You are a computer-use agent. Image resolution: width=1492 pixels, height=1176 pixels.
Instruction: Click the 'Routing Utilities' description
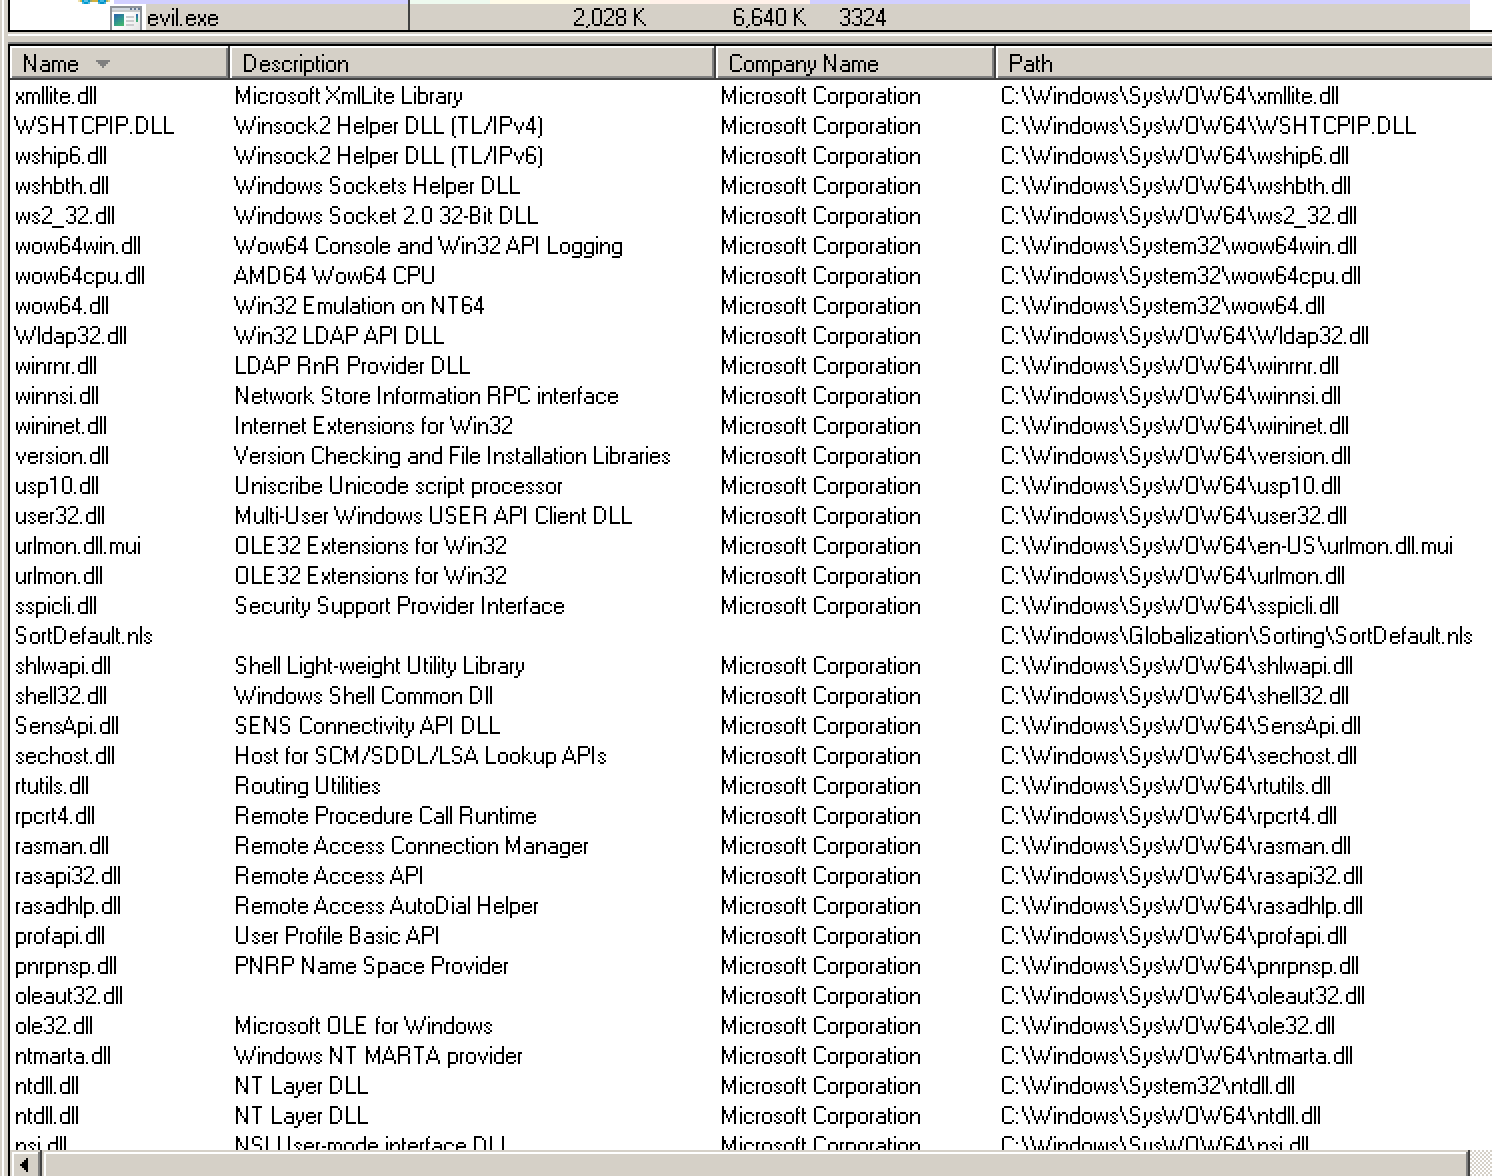[307, 786]
